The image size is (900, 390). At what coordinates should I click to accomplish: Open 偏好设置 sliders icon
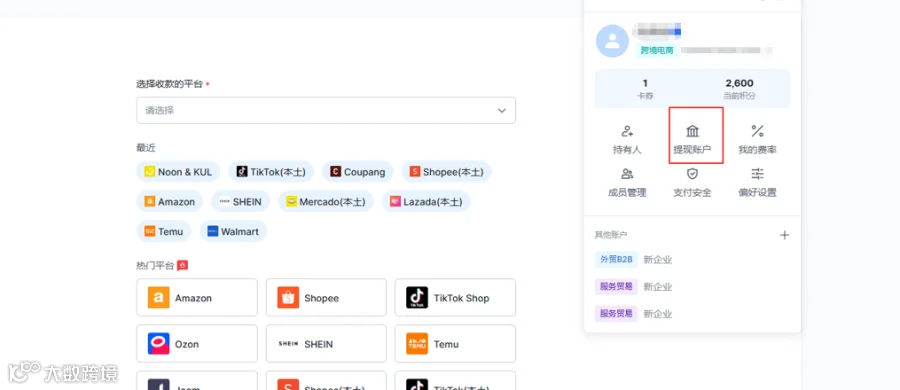click(758, 173)
